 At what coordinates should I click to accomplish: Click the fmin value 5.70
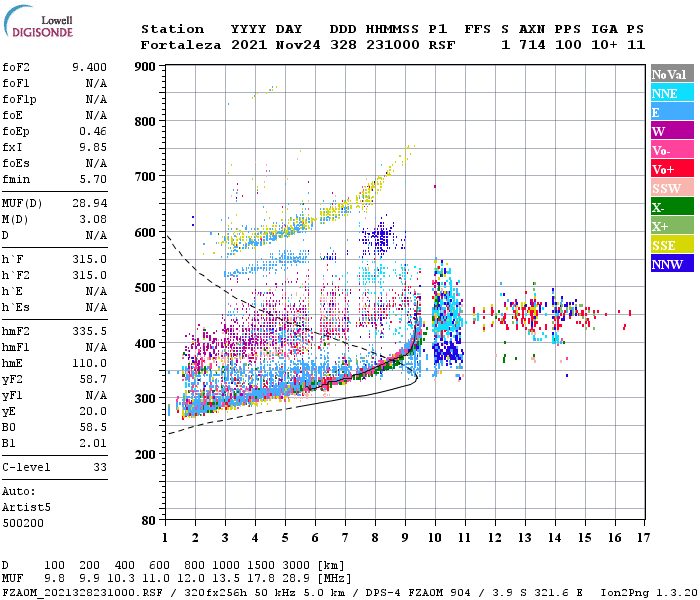tap(93, 179)
